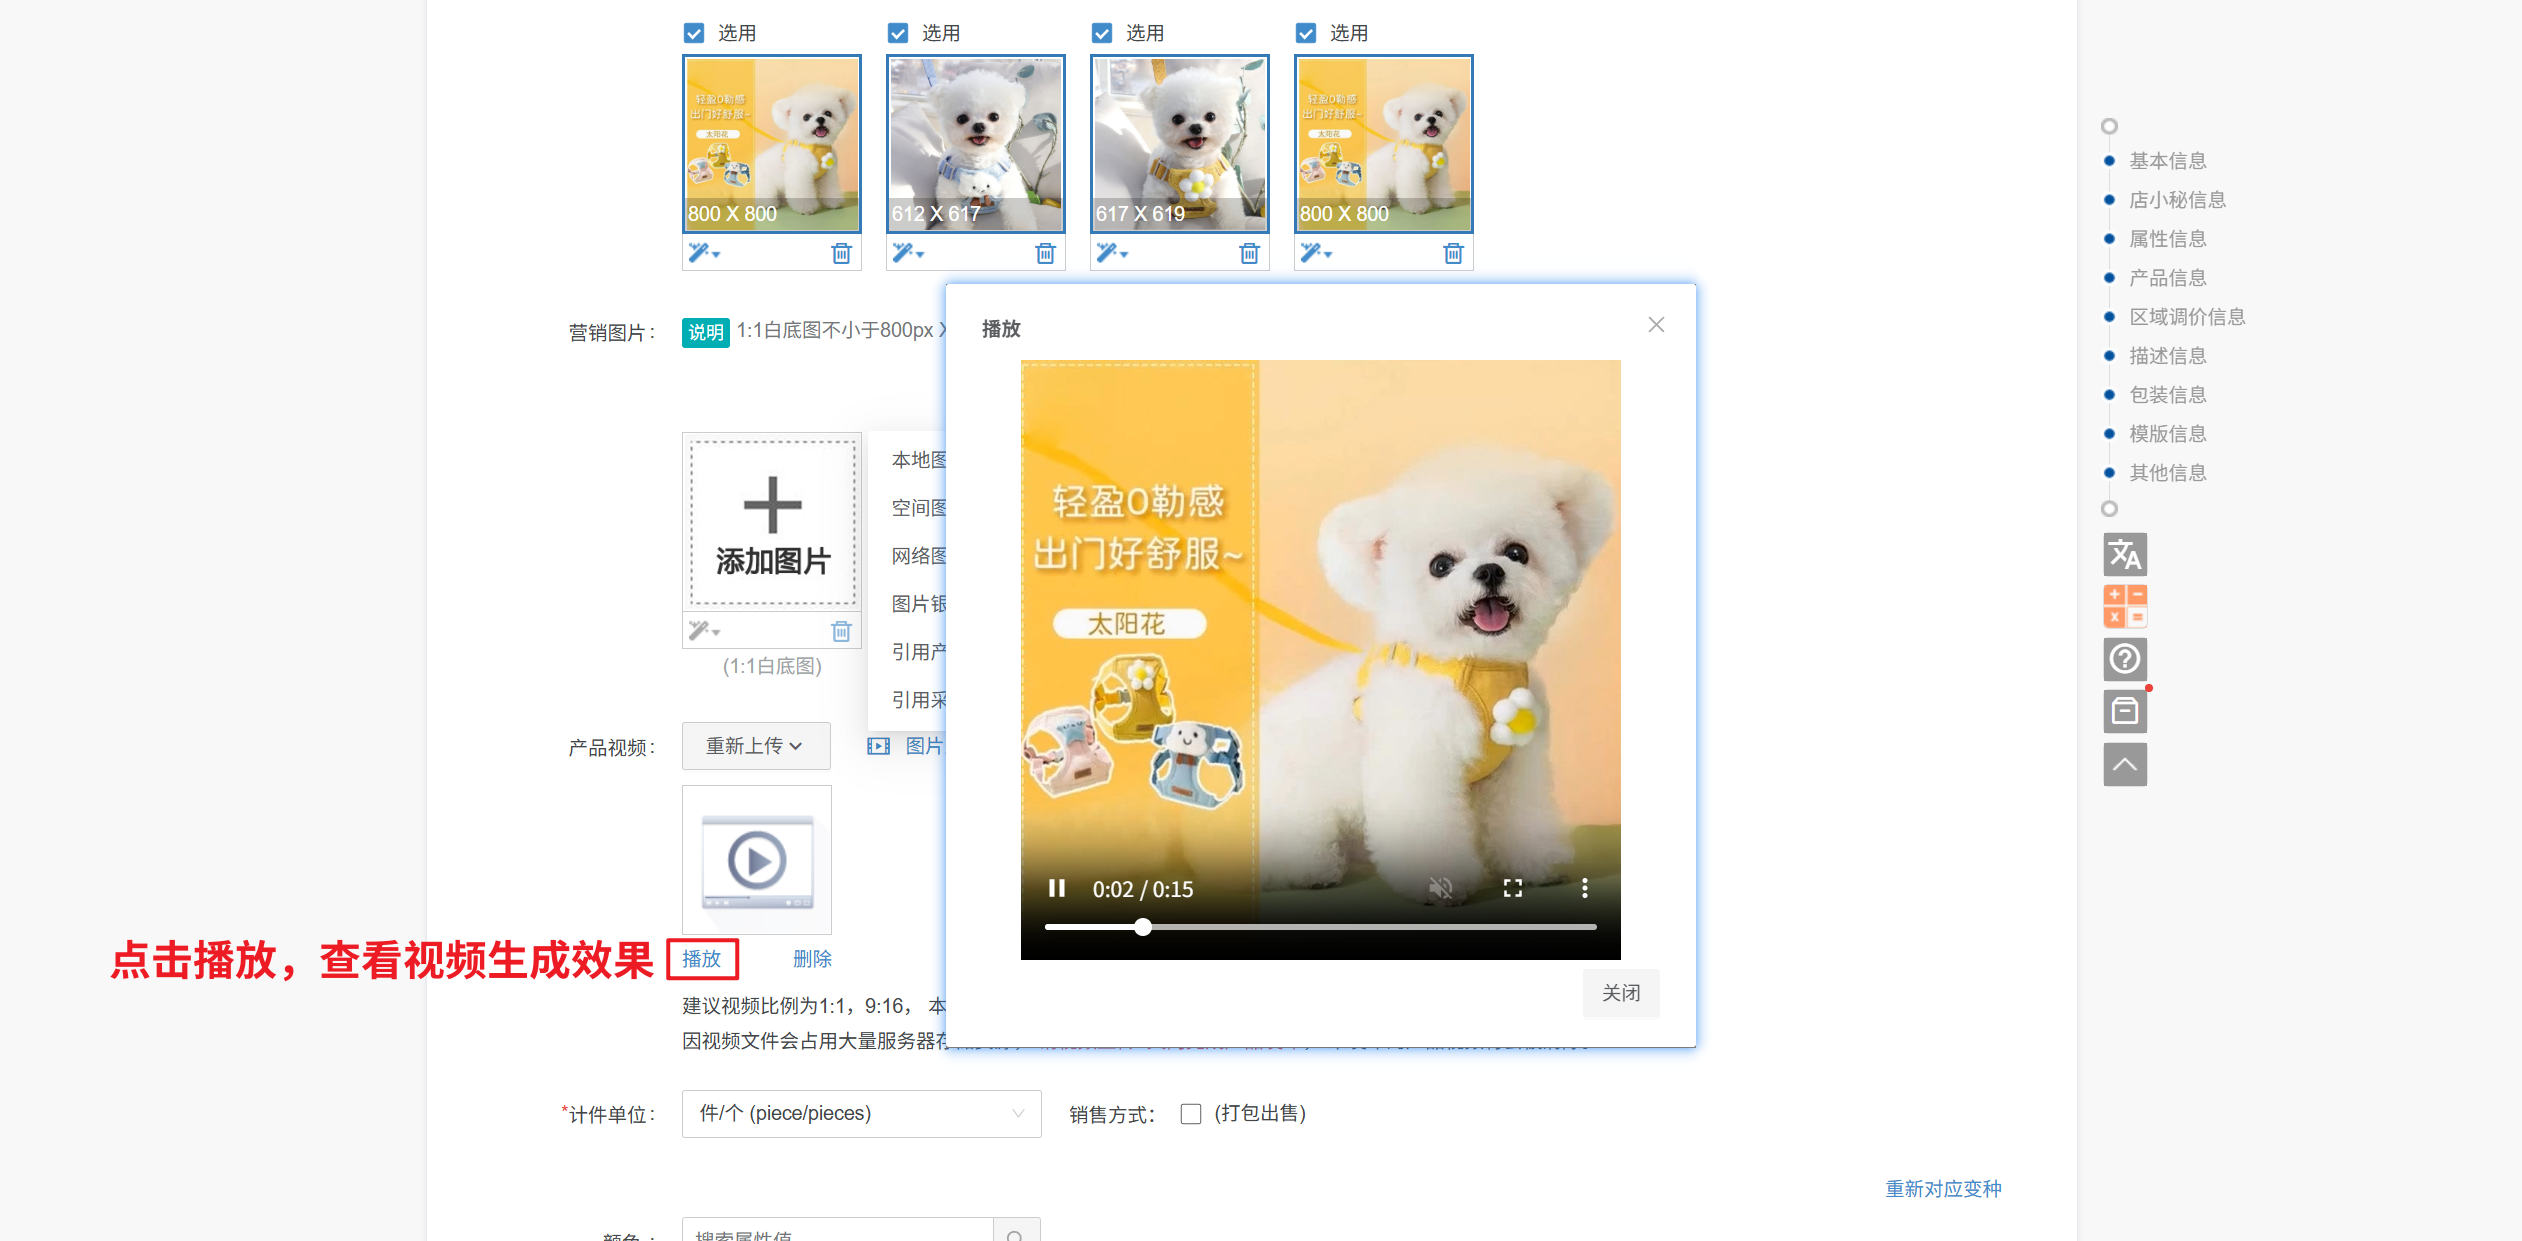The width and height of the screenshot is (2522, 1241).
Task: Enable the 打包出售 checkbox
Action: 1190,1114
